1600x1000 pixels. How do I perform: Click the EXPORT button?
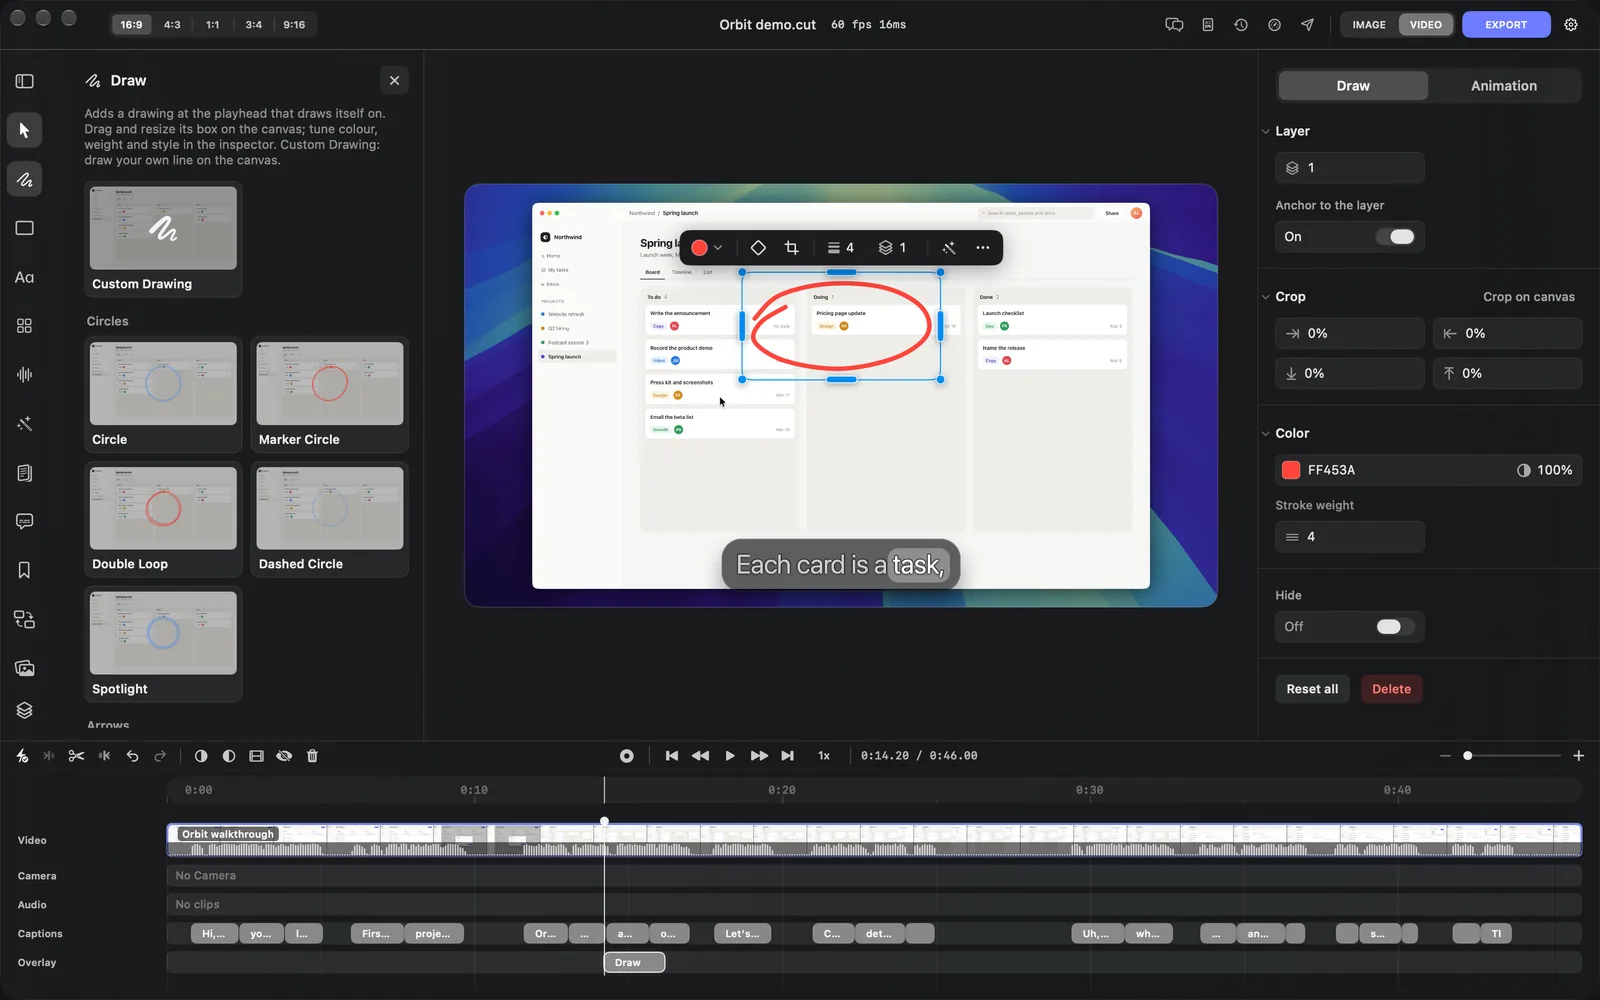(x=1506, y=25)
